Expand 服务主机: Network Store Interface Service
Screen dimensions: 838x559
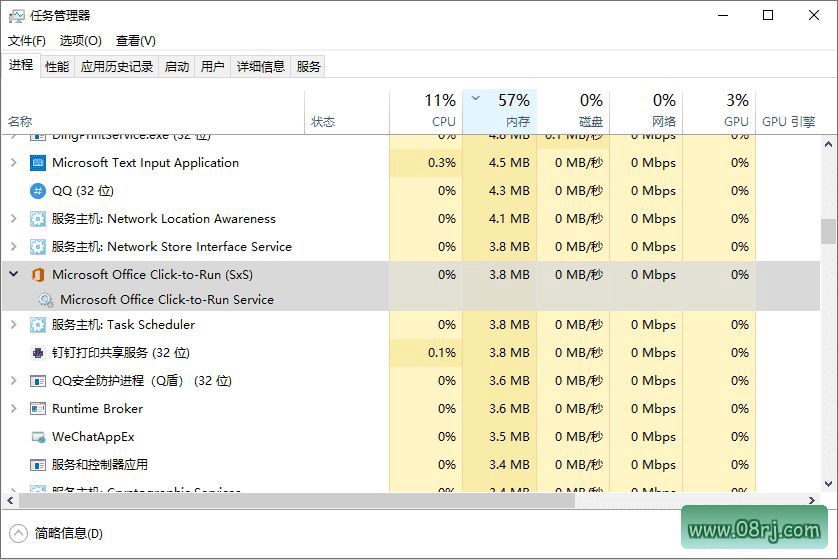(14, 246)
